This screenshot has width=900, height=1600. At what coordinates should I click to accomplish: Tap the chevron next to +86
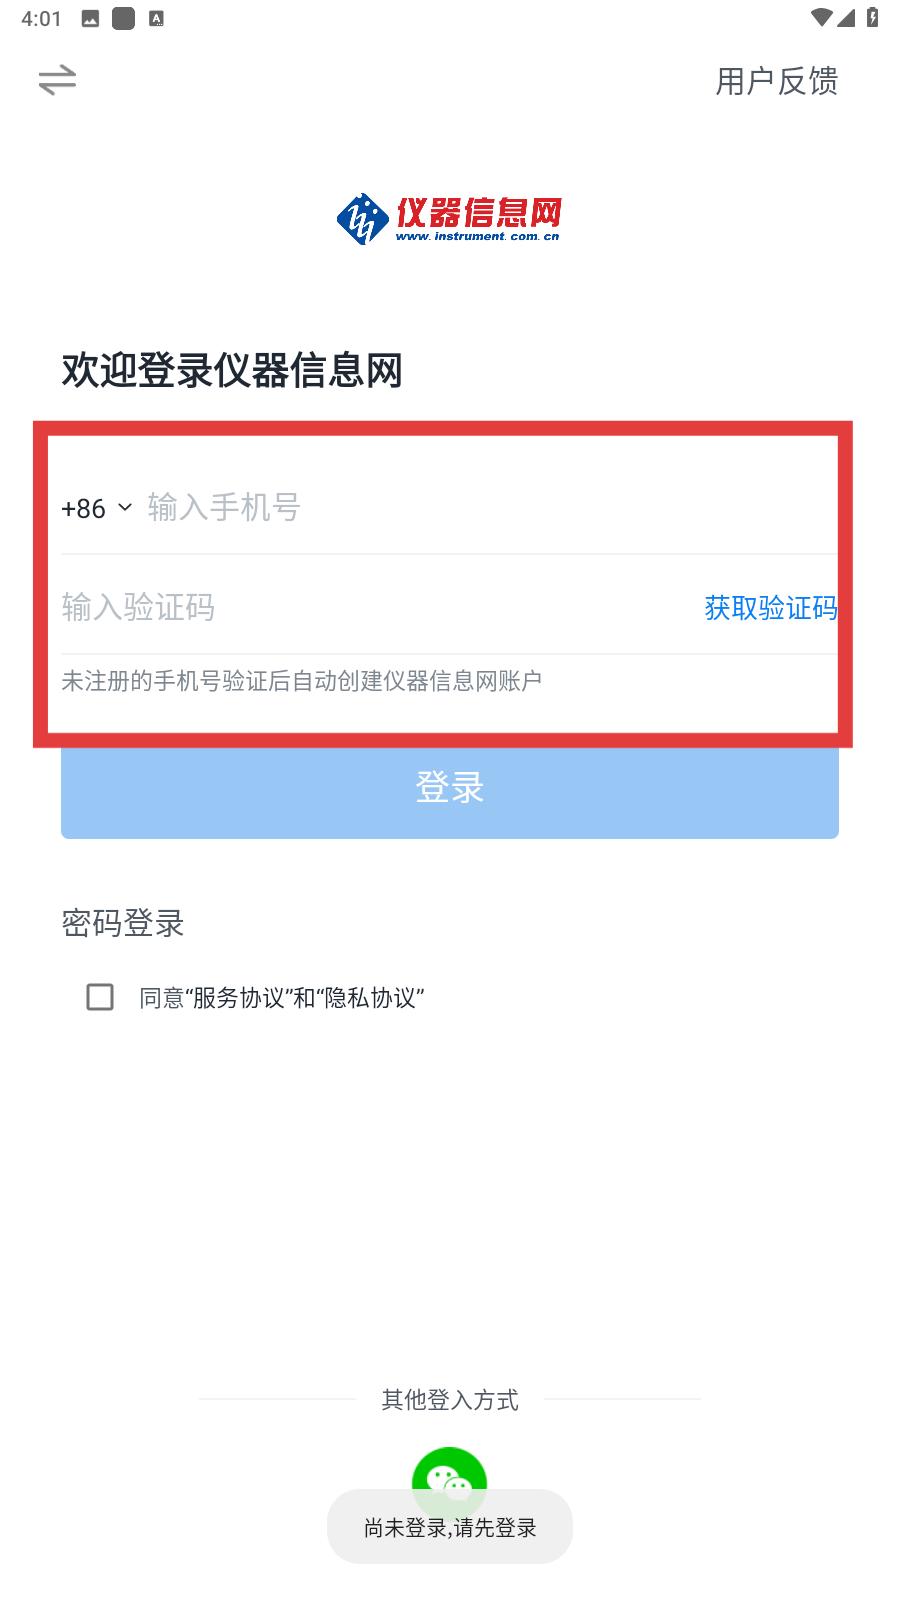[x=125, y=507]
